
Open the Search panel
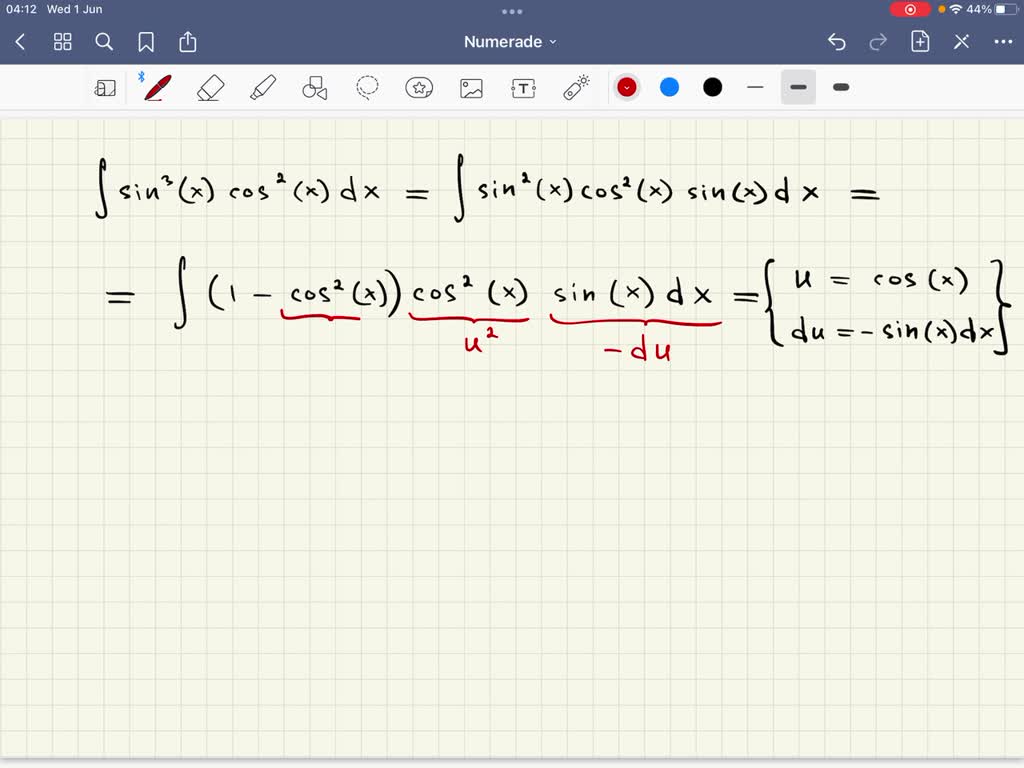tap(104, 42)
